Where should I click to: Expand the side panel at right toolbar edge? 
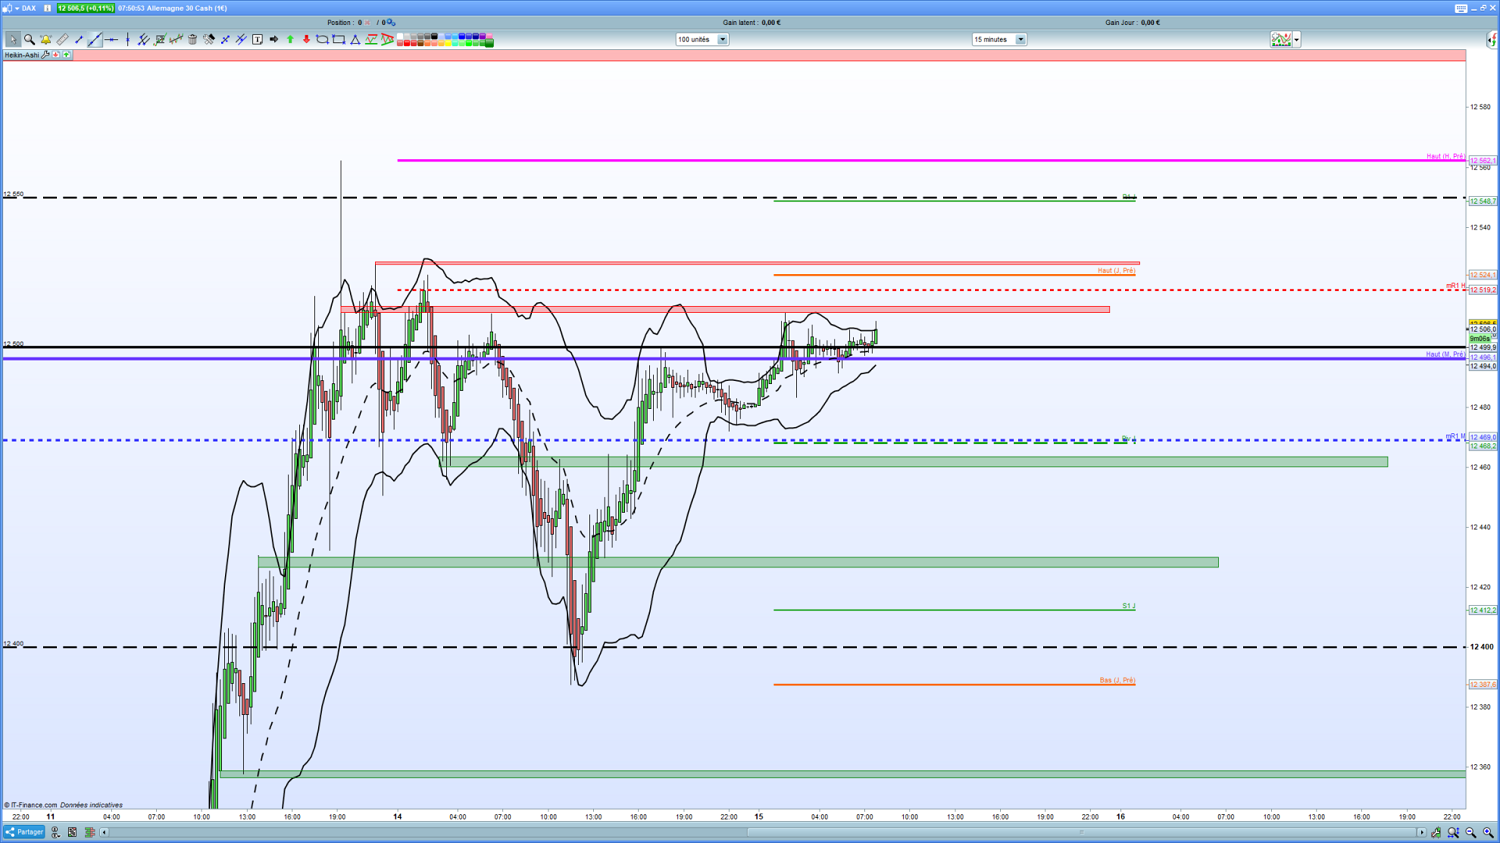tap(1492, 40)
